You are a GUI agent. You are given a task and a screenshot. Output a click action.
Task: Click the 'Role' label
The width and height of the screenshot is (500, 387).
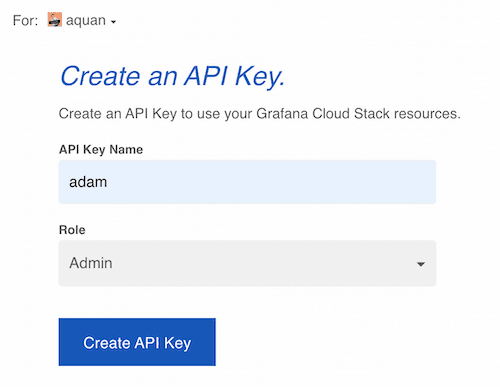[x=72, y=230]
